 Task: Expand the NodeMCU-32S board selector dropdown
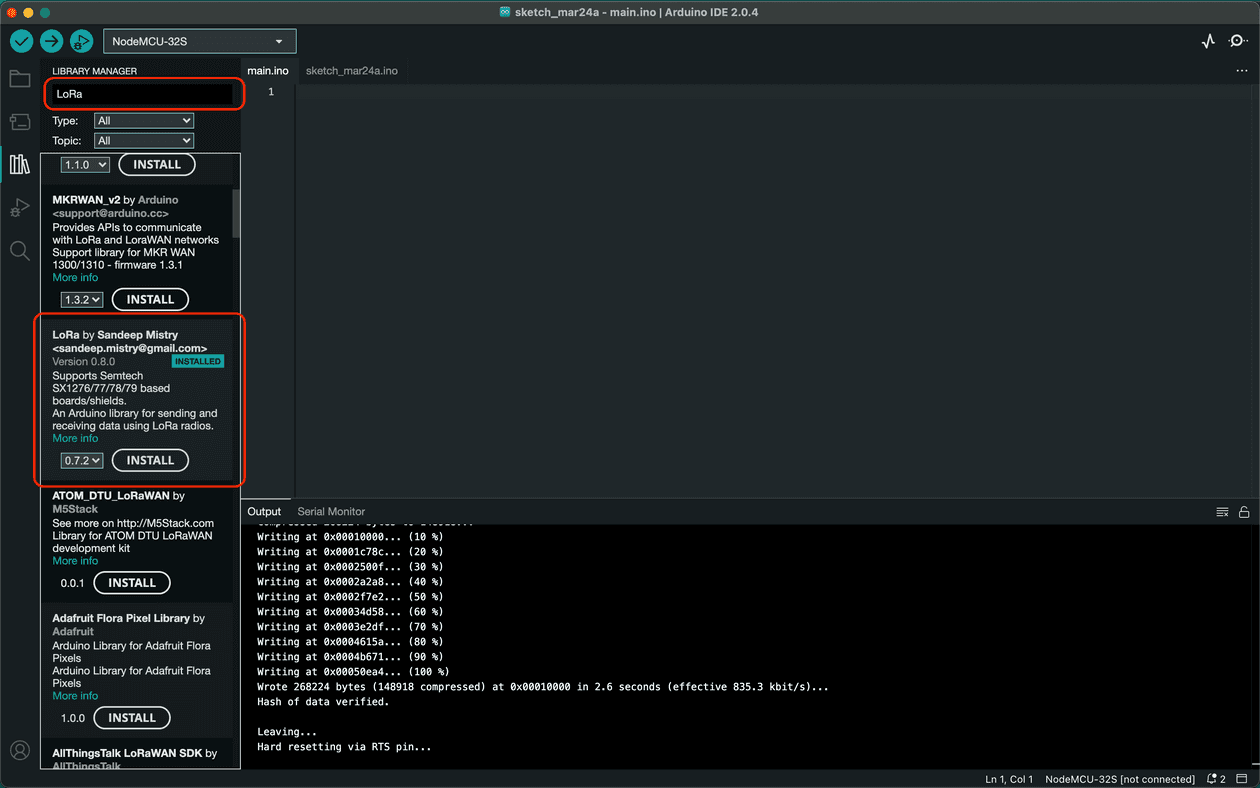200,41
